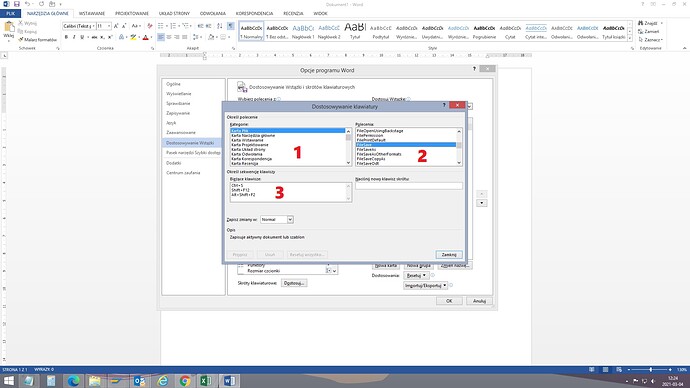Click Align Left icon in Akapit group

[x=161, y=37]
